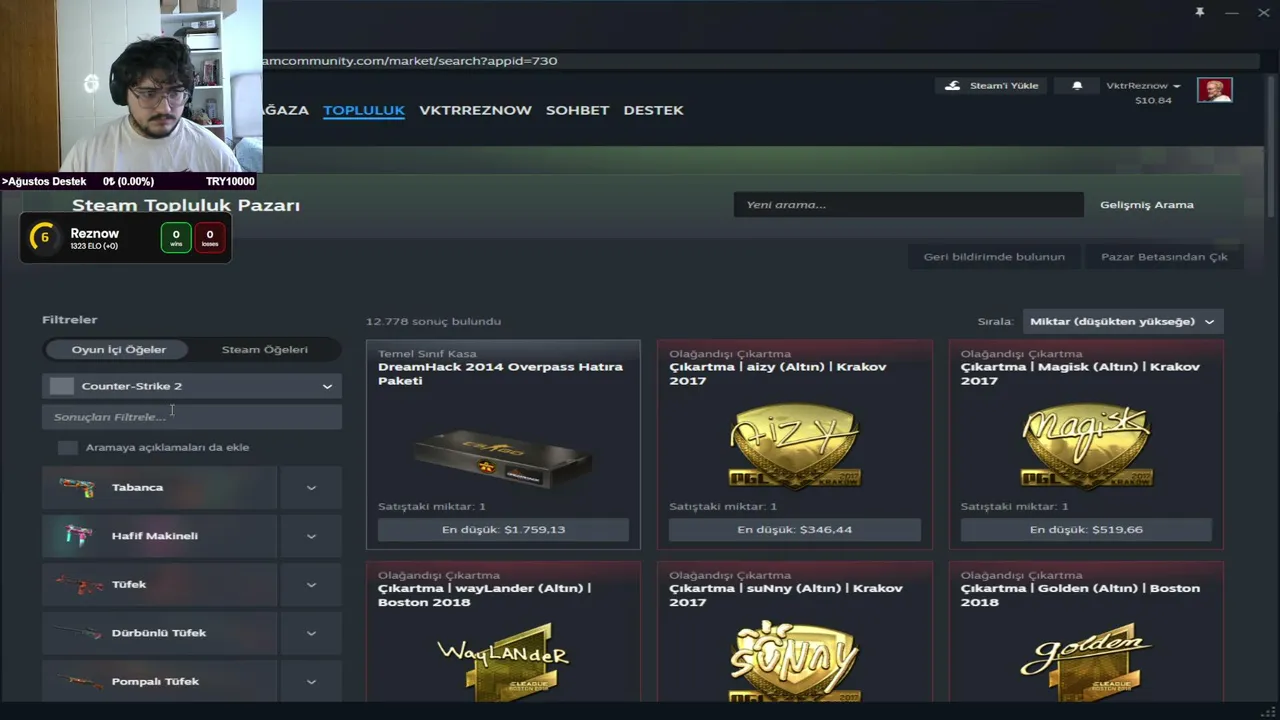This screenshot has height=720, width=1280.
Task: Click the shotgun icon next to Pompalı Tüfek
Action: pos(79,682)
